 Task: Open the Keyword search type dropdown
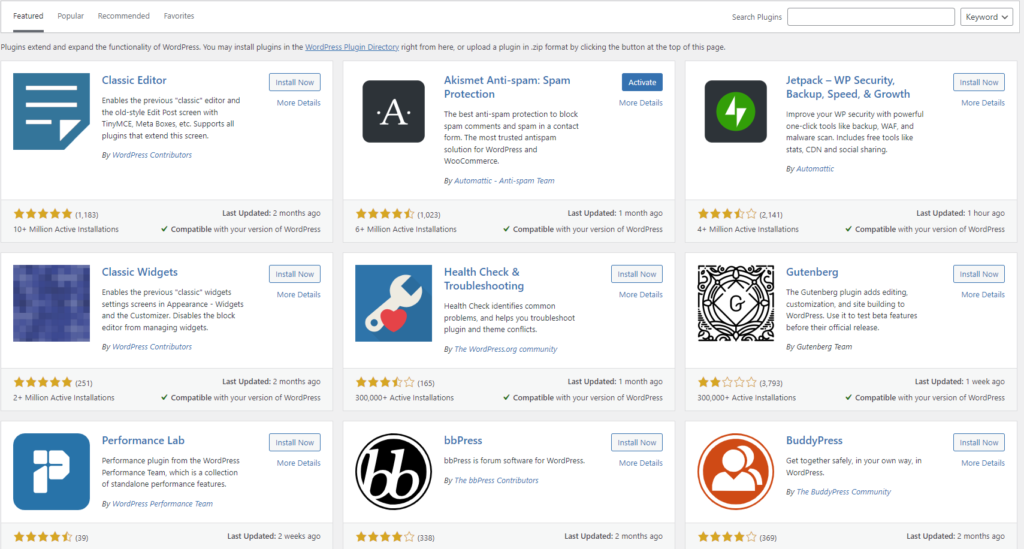(986, 17)
